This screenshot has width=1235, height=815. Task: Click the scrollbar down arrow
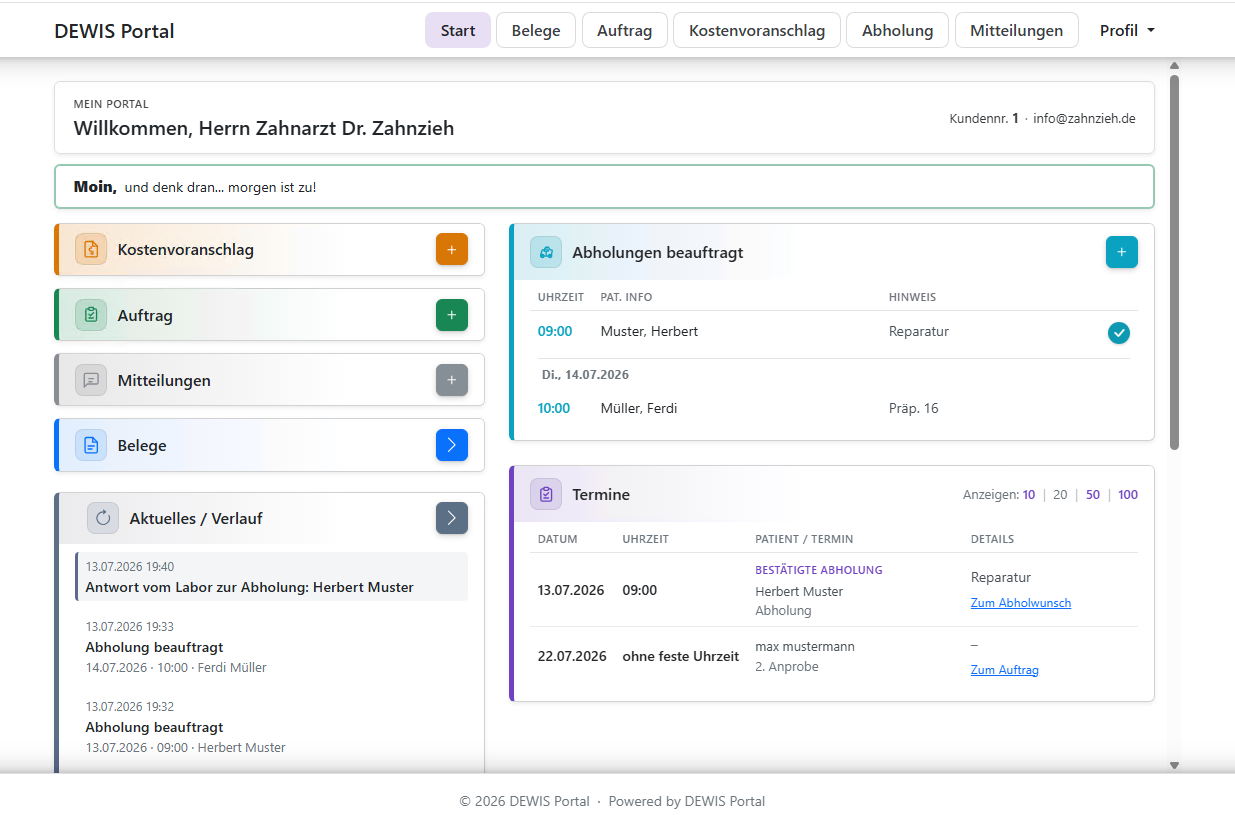(1174, 765)
